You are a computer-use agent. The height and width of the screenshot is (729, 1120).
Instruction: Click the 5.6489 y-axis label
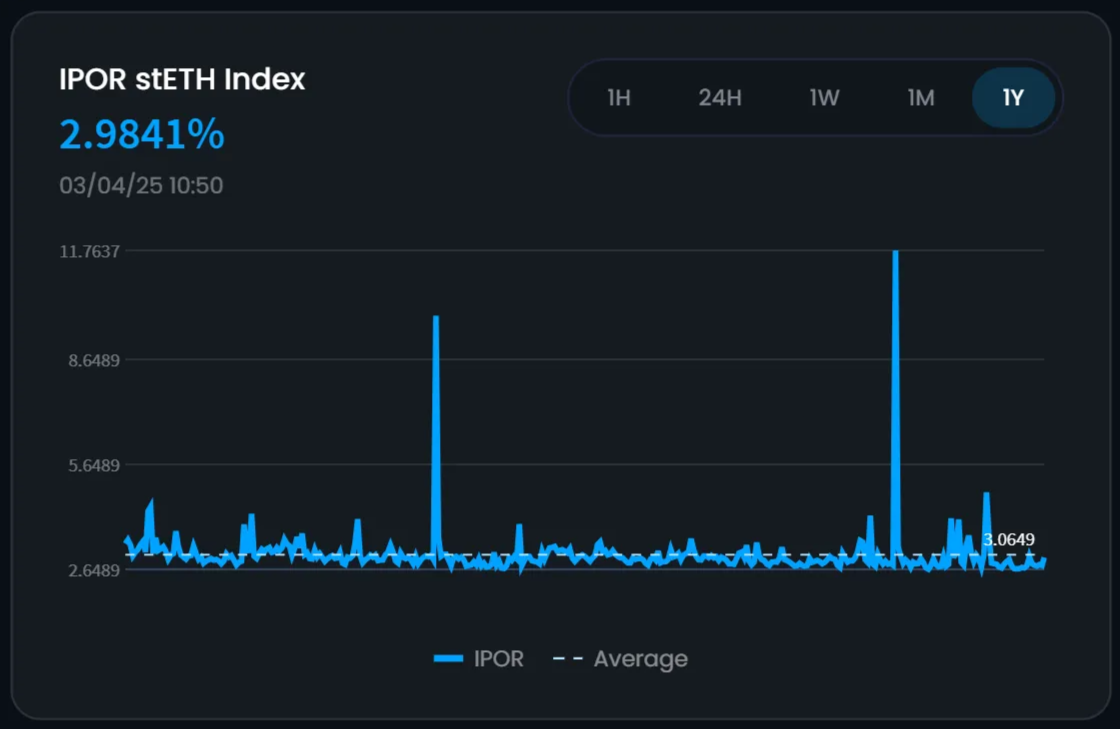tap(94, 466)
